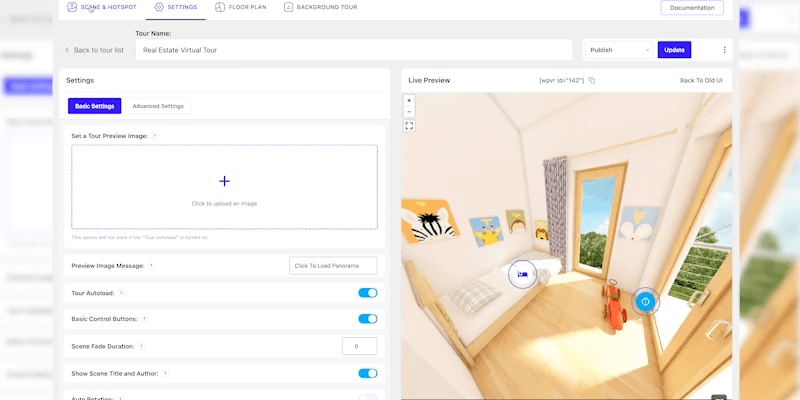Viewport: 800px width, 400px height.
Task: Toggle Tour Autoload switch
Action: coord(367,293)
